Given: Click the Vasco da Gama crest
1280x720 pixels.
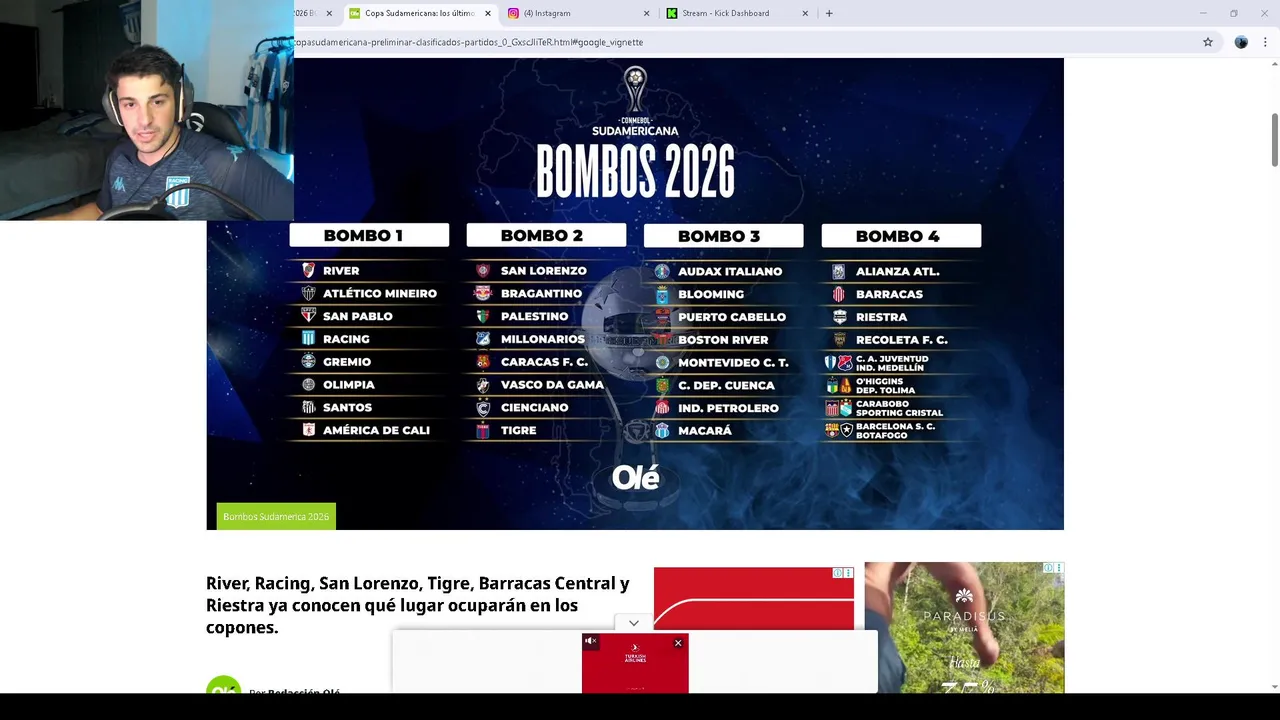Looking at the screenshot, I should (x=483, y=385).
